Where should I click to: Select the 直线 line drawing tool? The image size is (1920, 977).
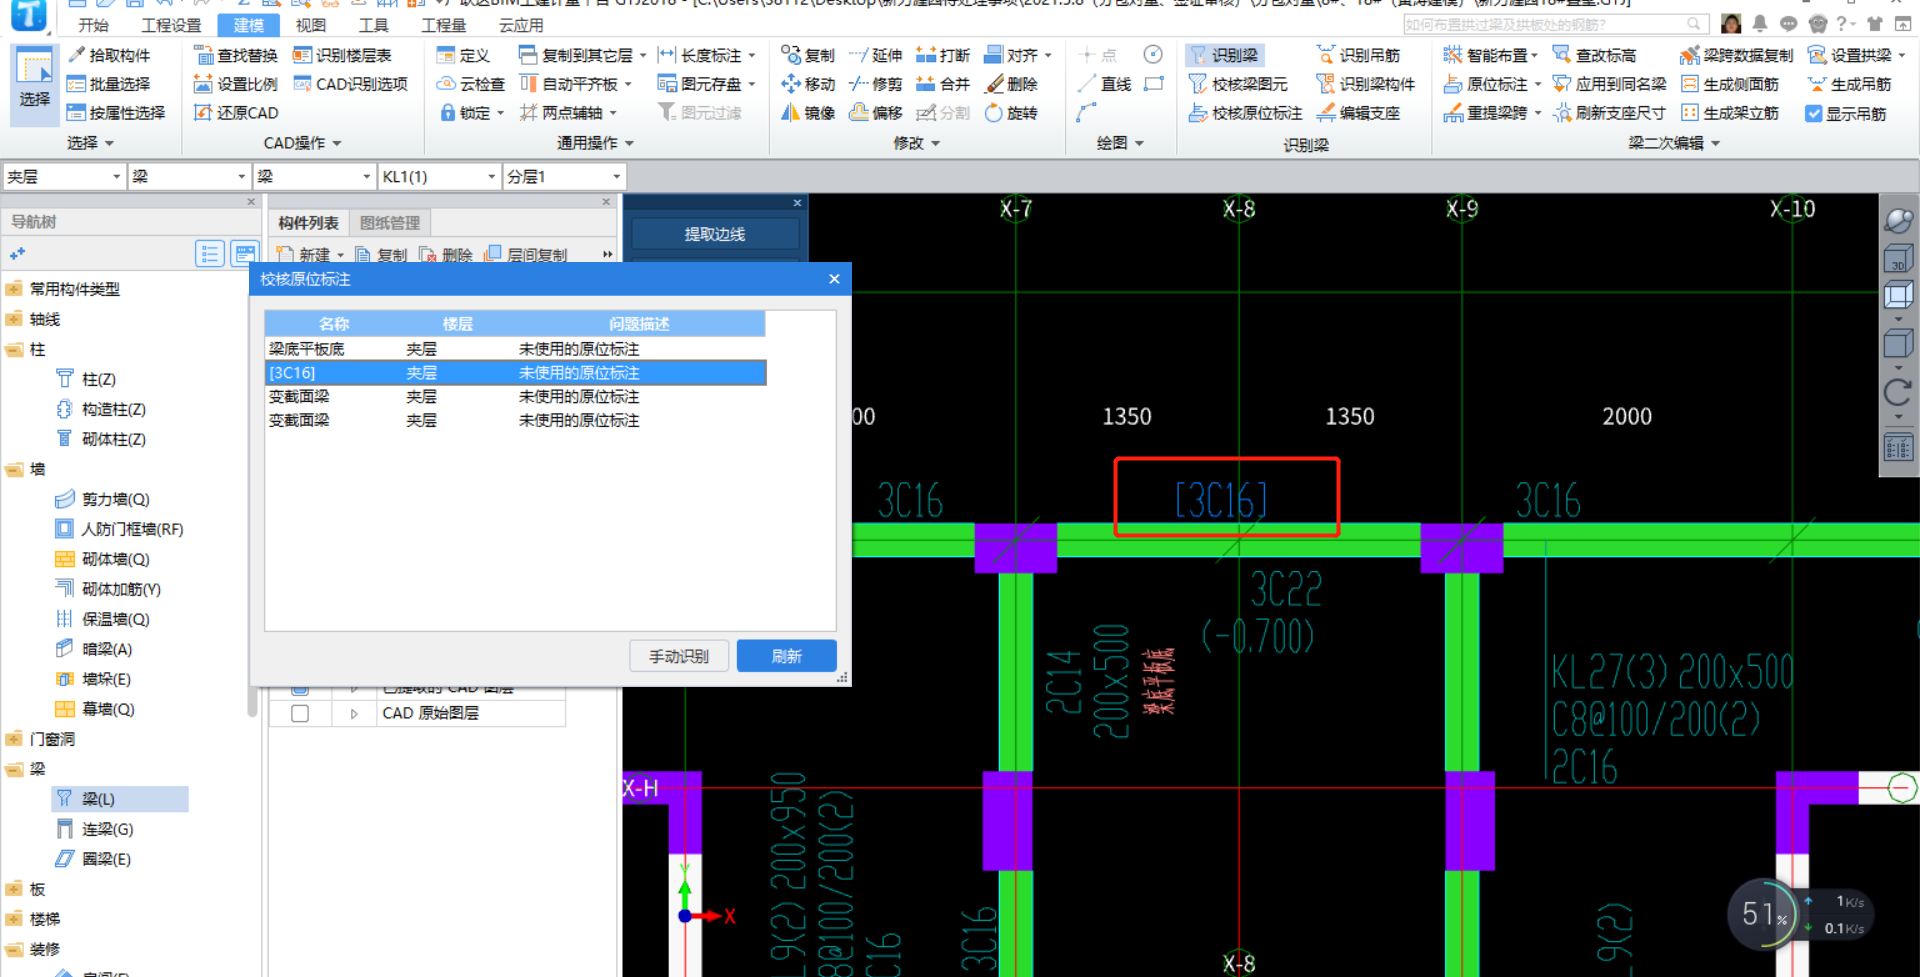[x=1104, y=84]
